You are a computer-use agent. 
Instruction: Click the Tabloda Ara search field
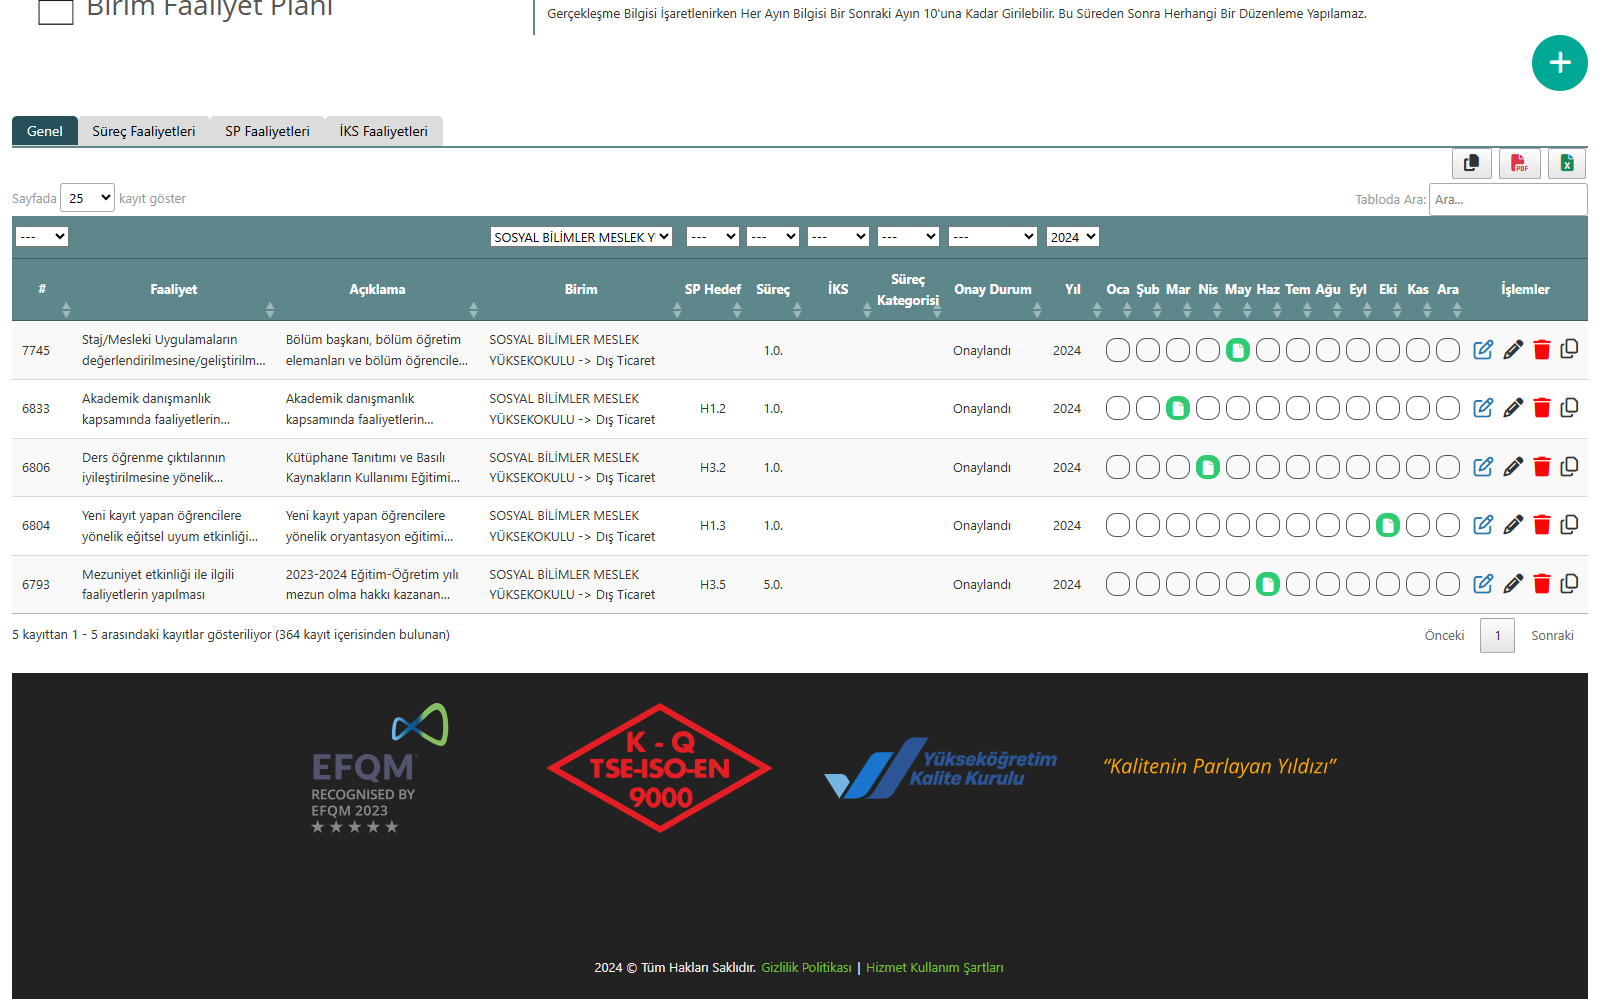point(1507,199)
